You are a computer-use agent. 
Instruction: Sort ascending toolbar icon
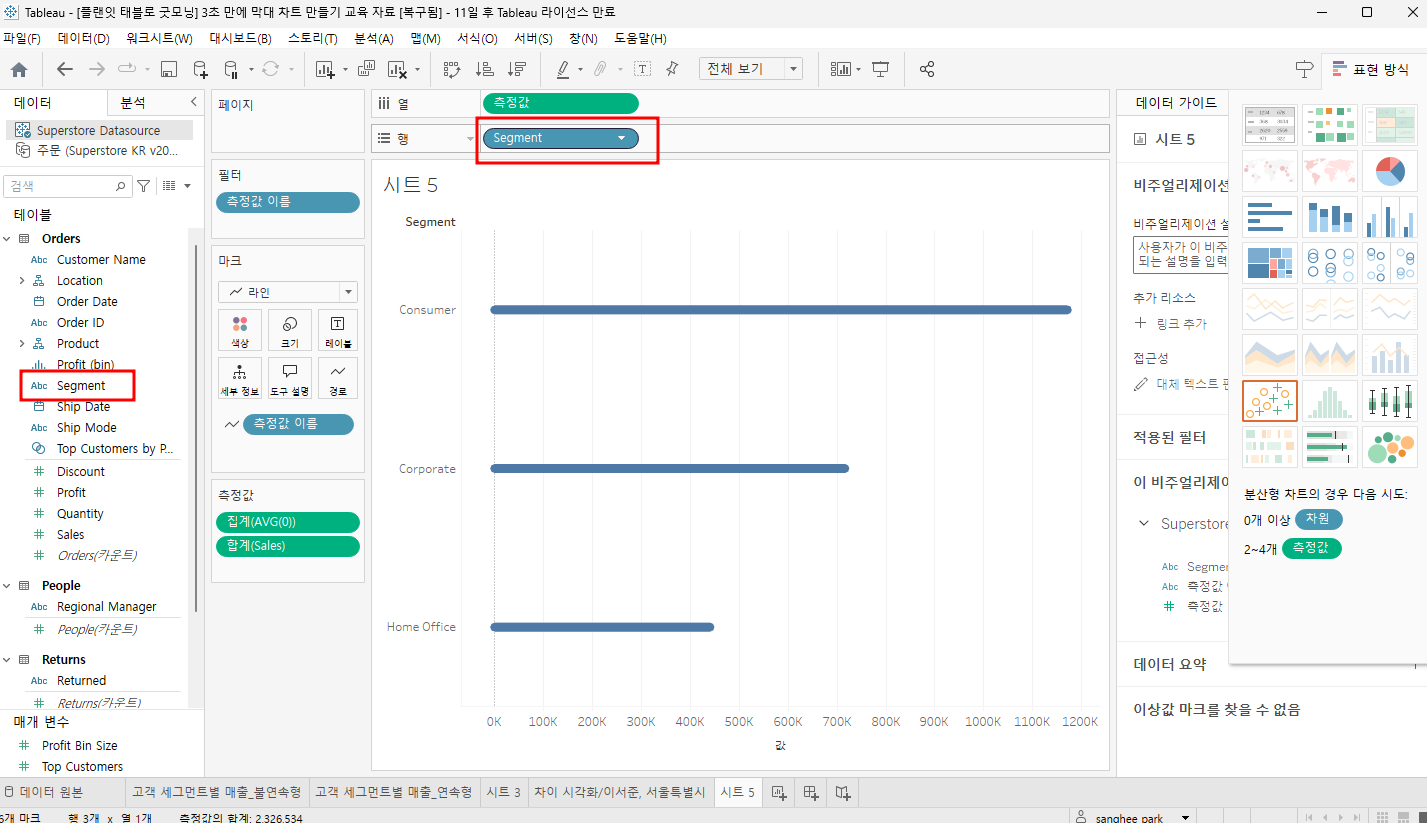pyautogui.click(x=485, y=69)
